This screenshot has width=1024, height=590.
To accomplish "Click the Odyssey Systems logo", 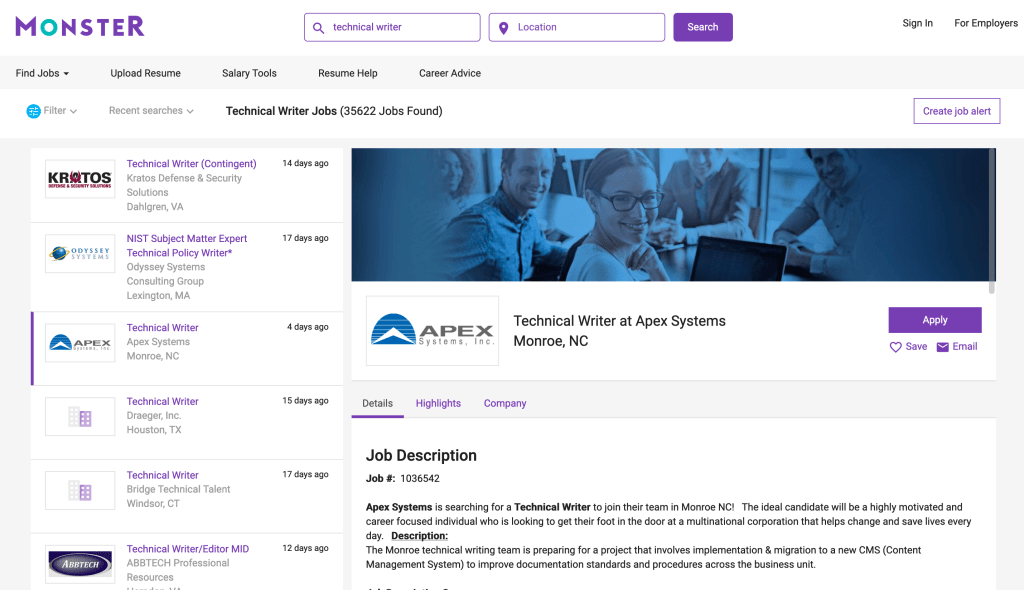I will coord(80,253).
